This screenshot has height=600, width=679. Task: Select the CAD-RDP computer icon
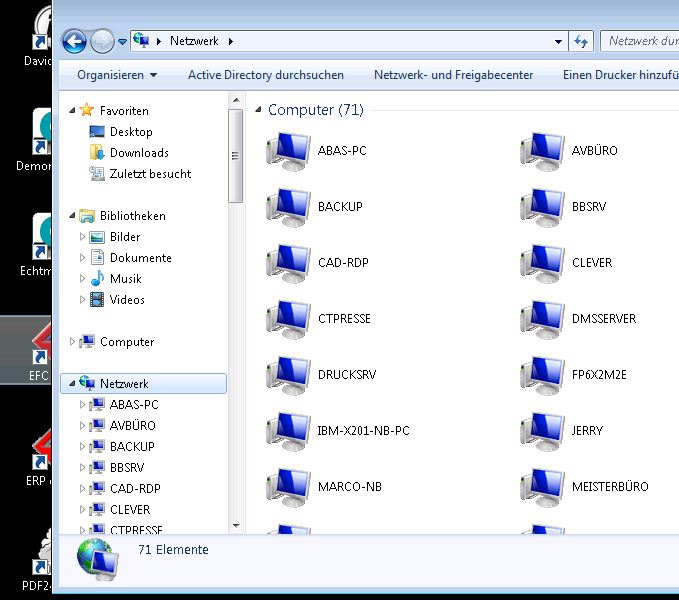288,263
